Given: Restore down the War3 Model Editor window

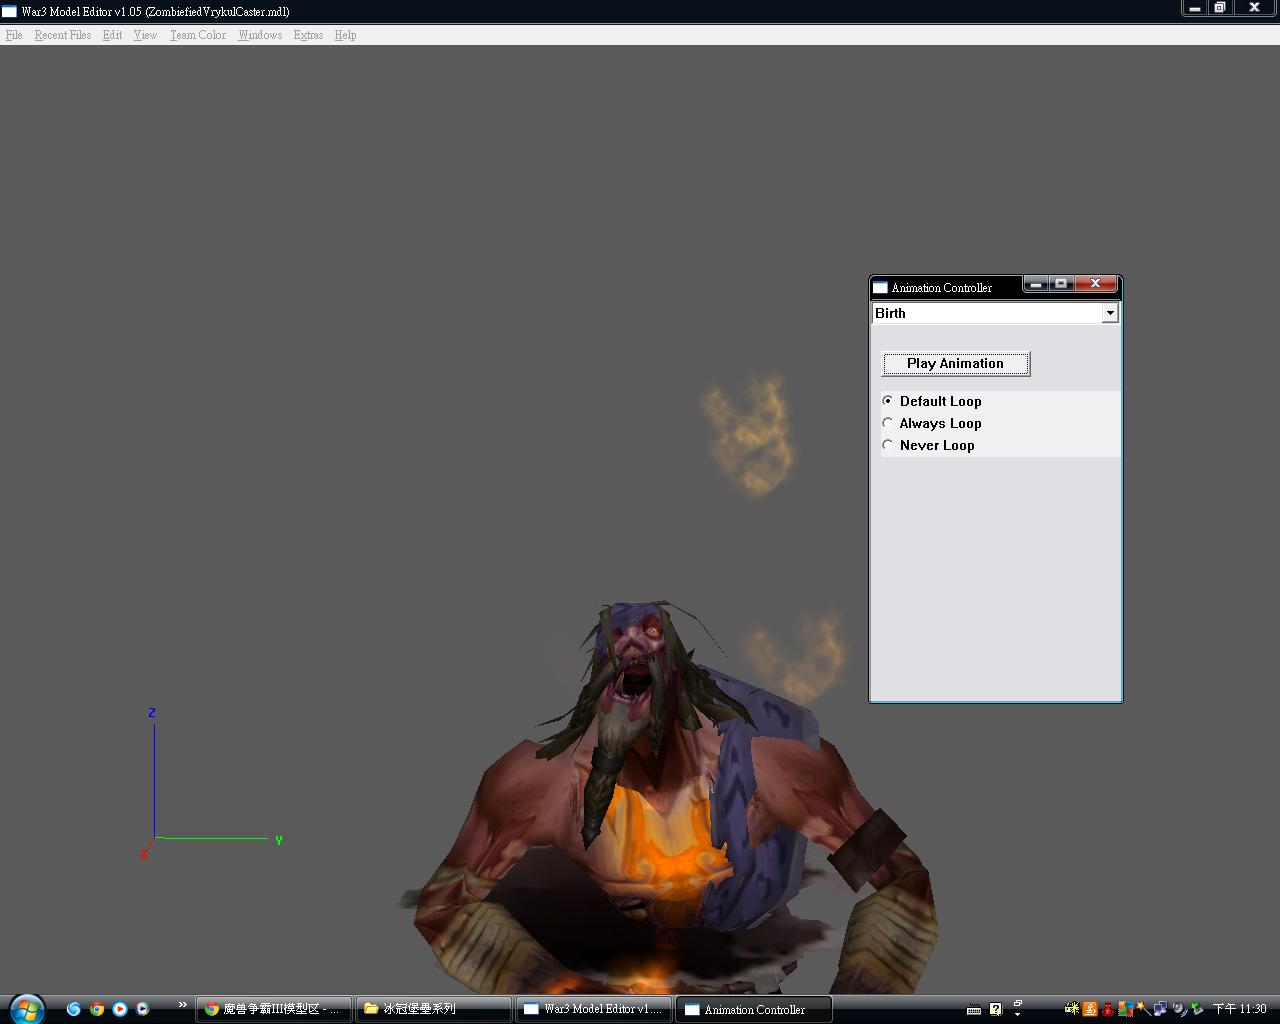Looking at the screenshot, I should click(x=1219, y=8).
